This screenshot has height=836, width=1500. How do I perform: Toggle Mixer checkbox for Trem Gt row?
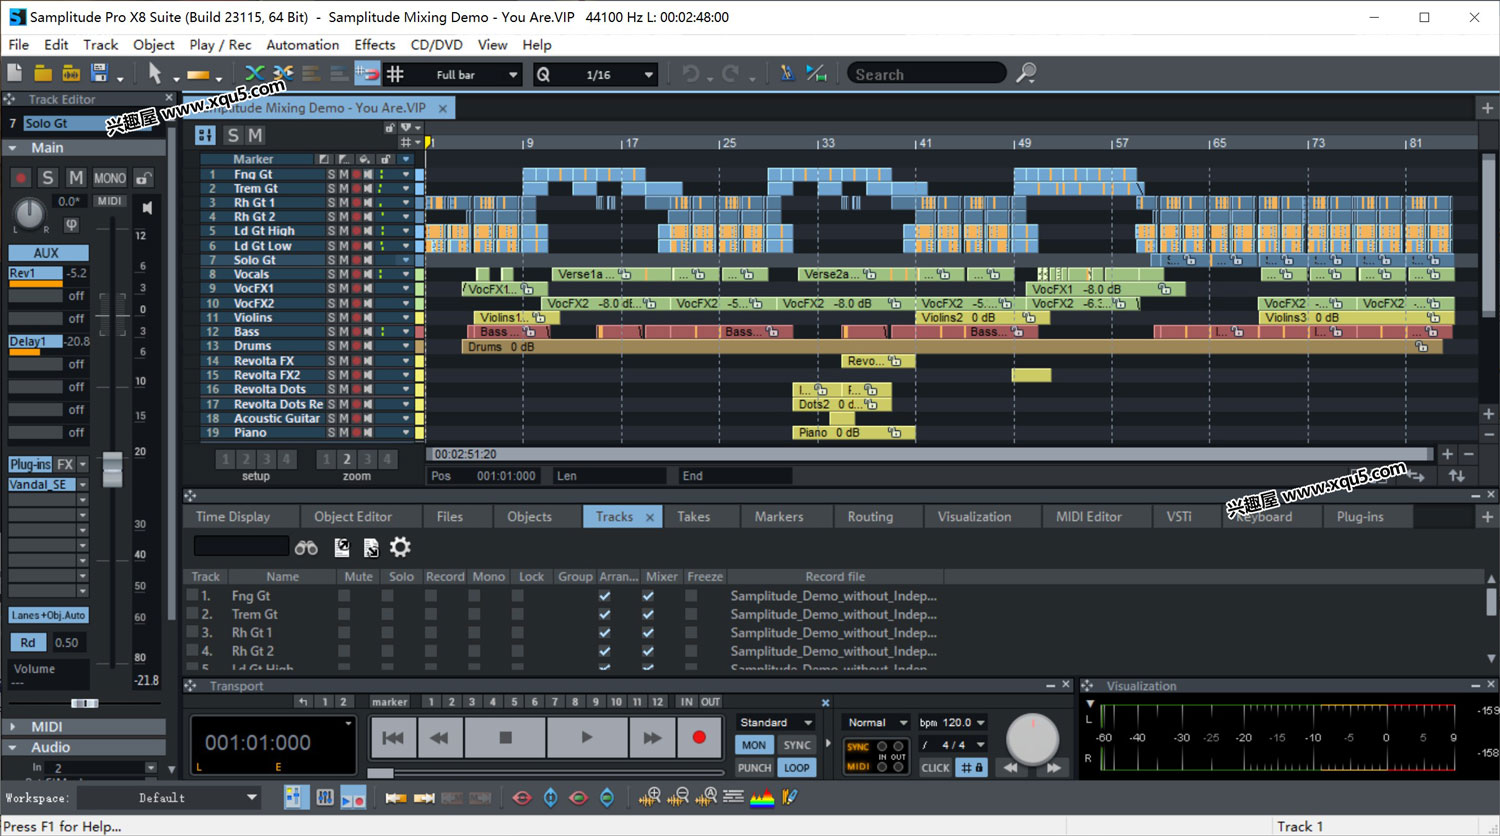coord(648,614)
